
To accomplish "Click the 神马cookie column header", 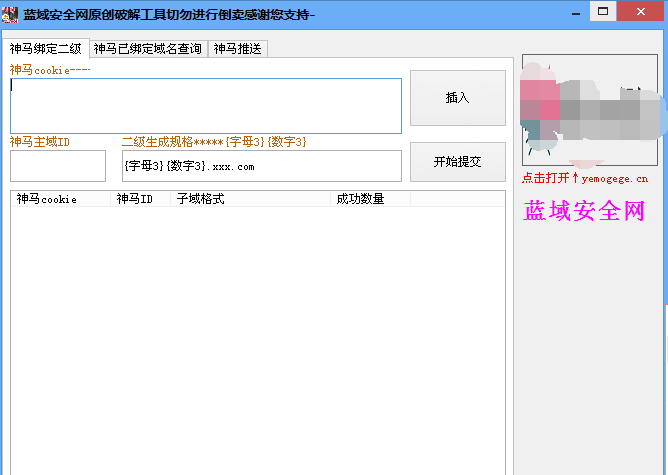I will [x=60, y=199].
